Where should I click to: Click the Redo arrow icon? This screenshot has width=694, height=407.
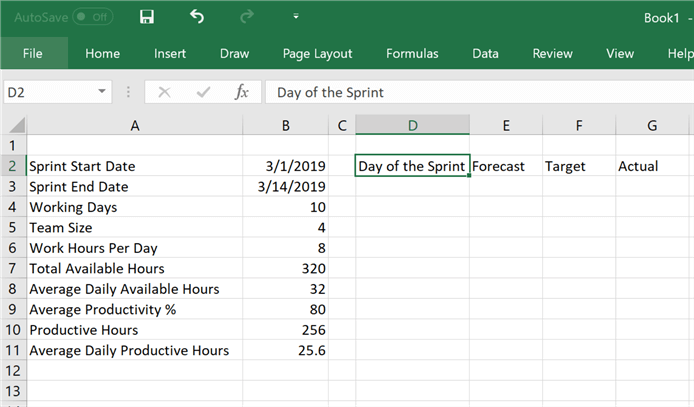247,17
